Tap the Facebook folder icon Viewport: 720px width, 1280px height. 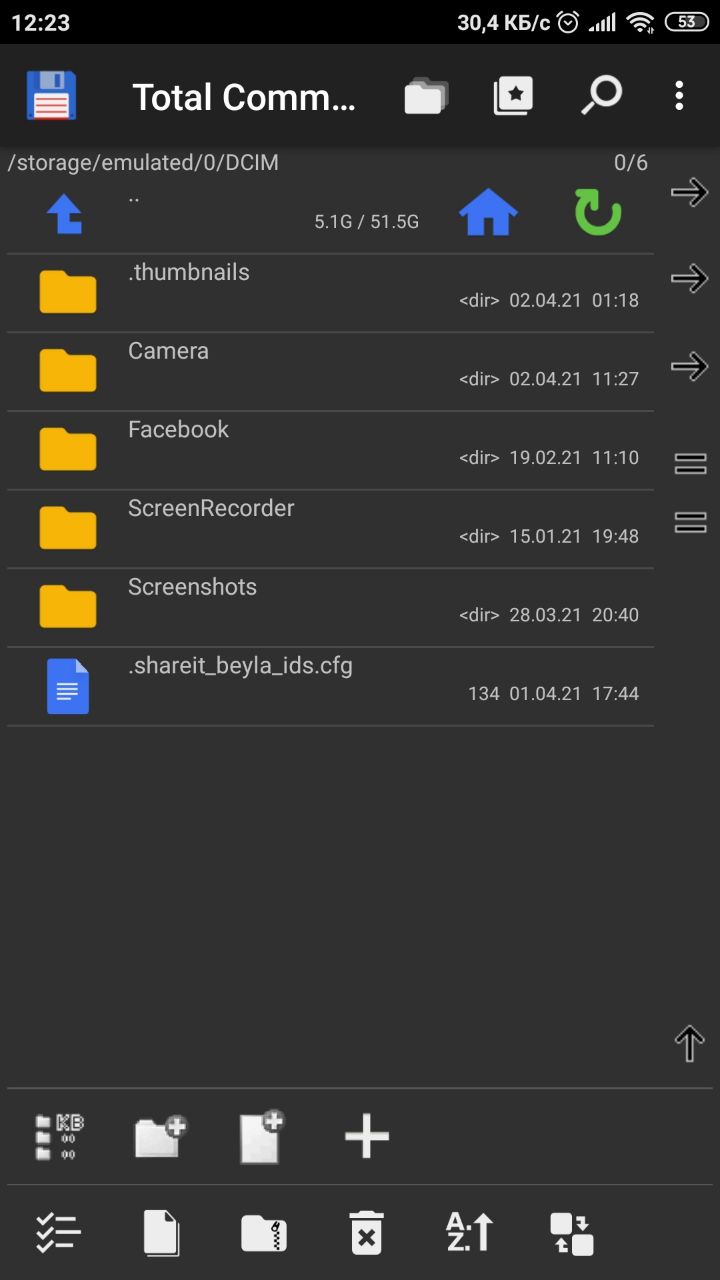(68, 449)
